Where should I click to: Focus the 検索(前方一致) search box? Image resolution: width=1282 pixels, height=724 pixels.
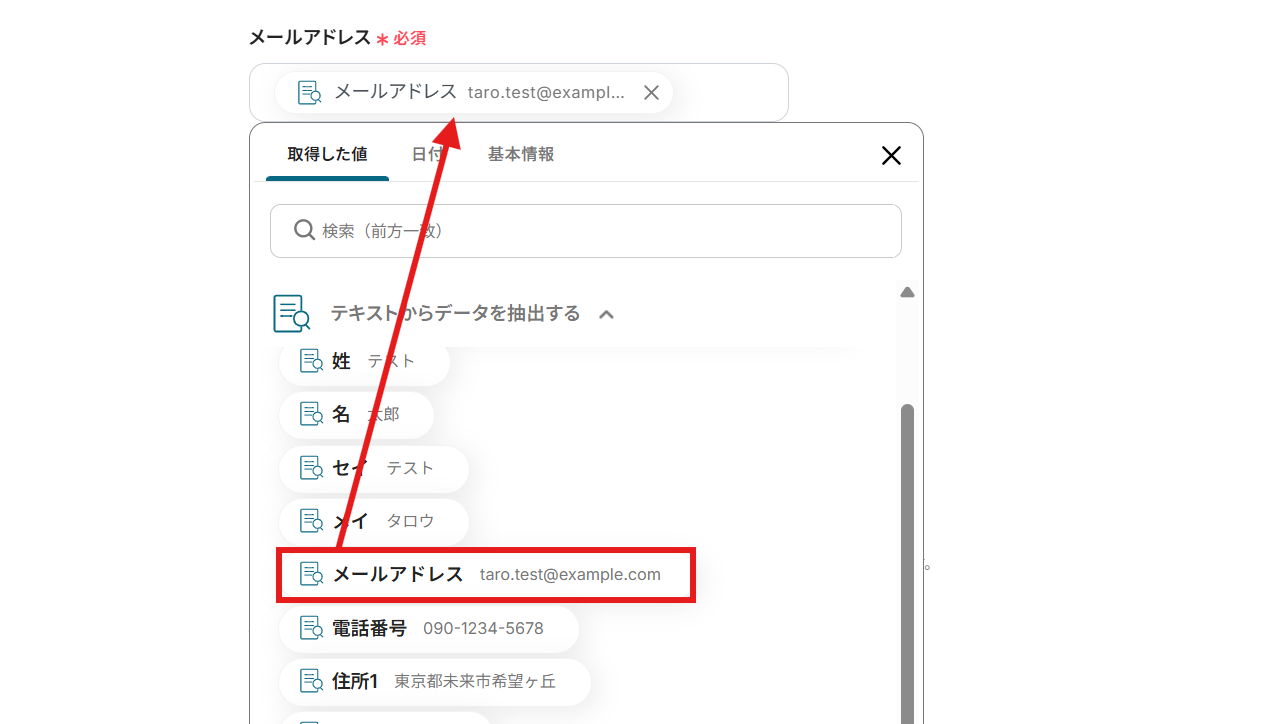(586, 231)
